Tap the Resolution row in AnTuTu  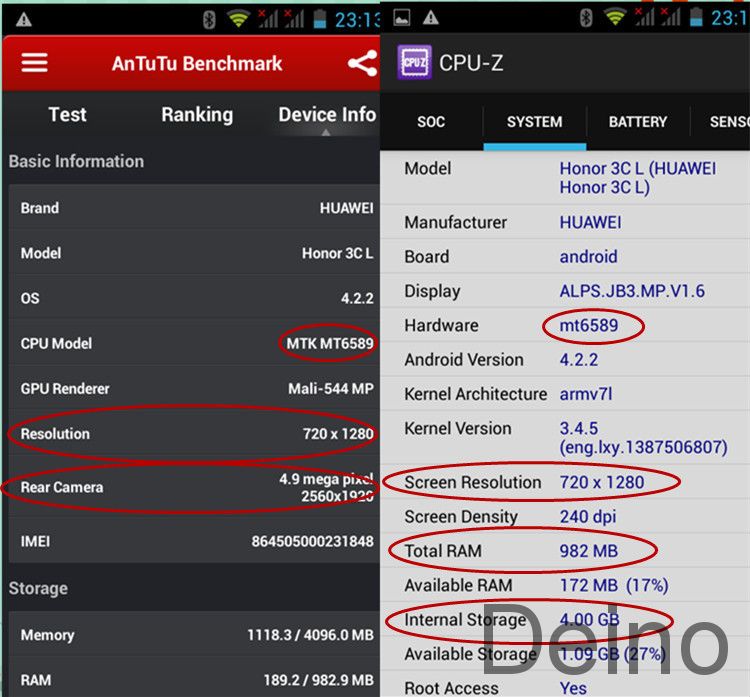click(194, 434)
